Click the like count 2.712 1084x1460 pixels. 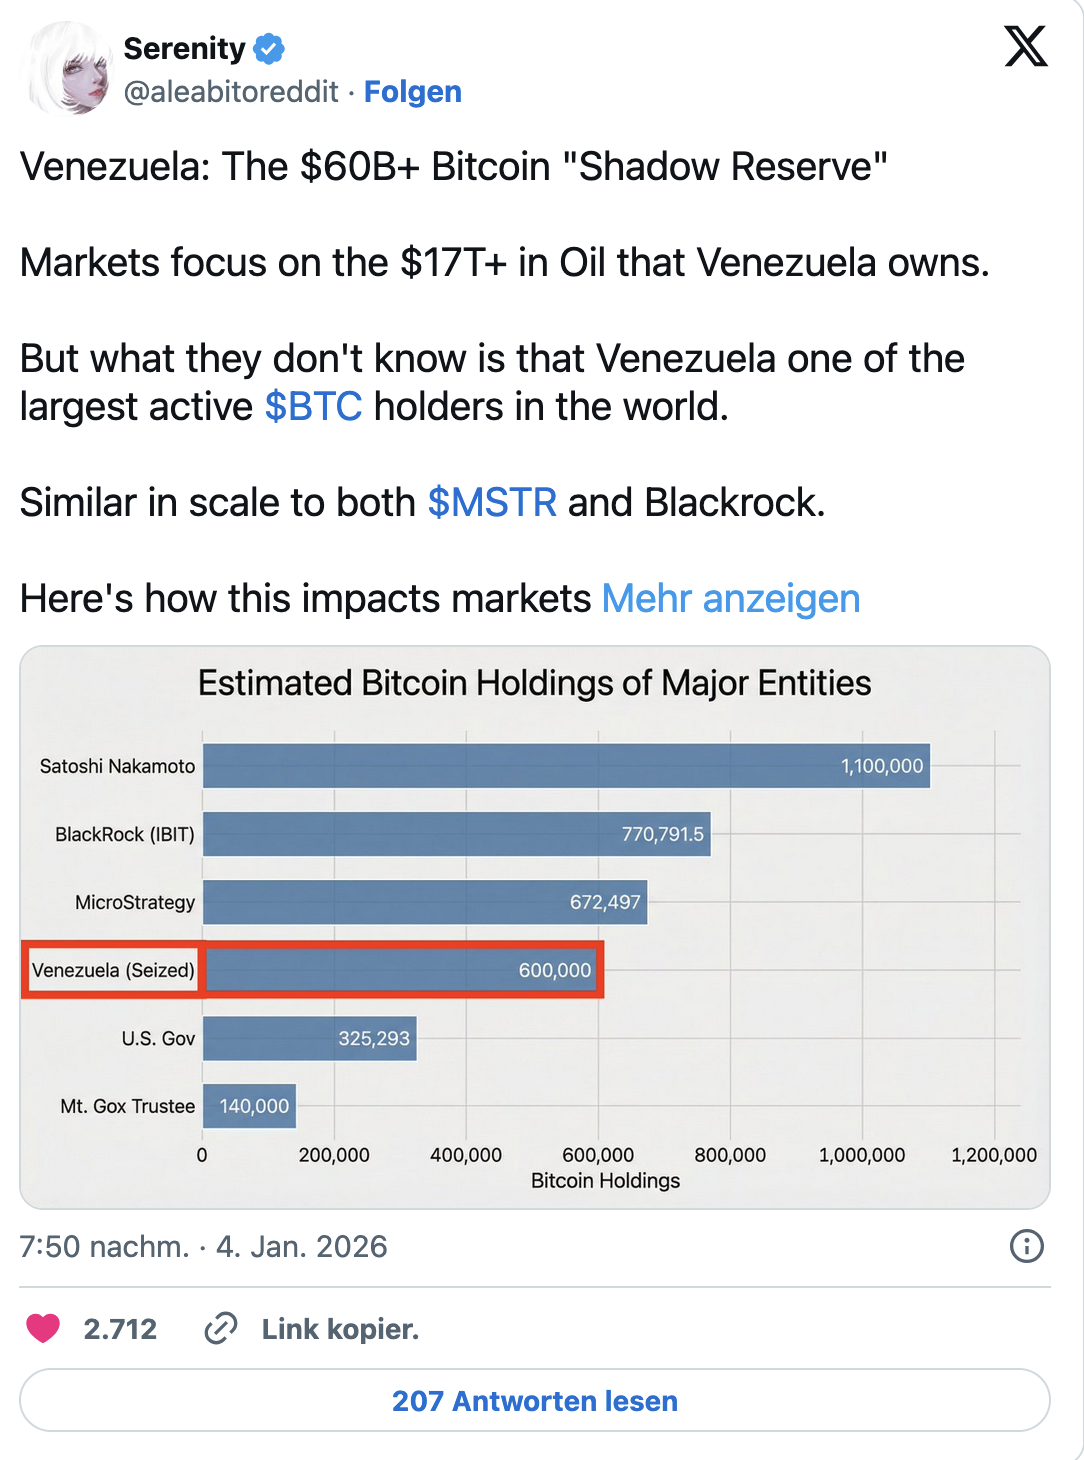point(119,1329)
